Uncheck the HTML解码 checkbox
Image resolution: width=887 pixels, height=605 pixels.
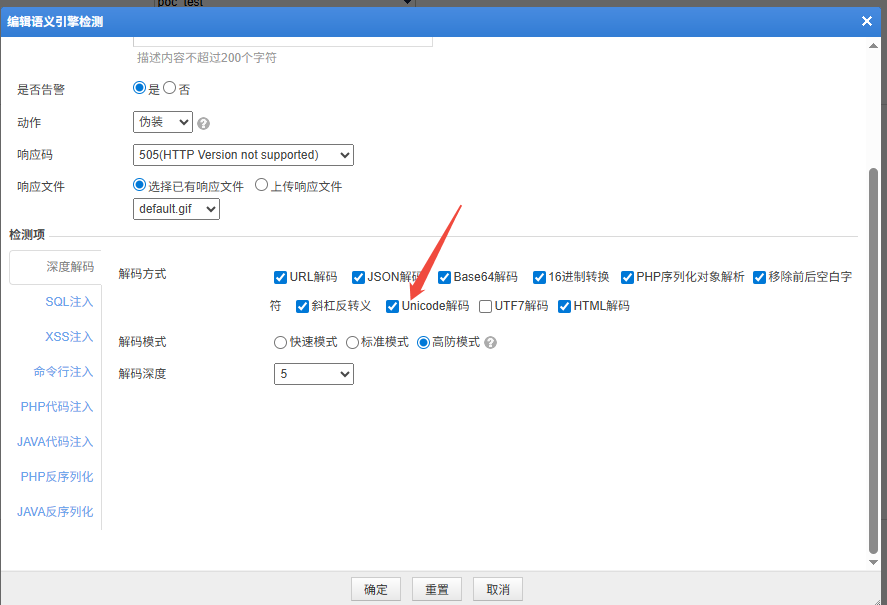pyautogui.click(x=565, y=306)
